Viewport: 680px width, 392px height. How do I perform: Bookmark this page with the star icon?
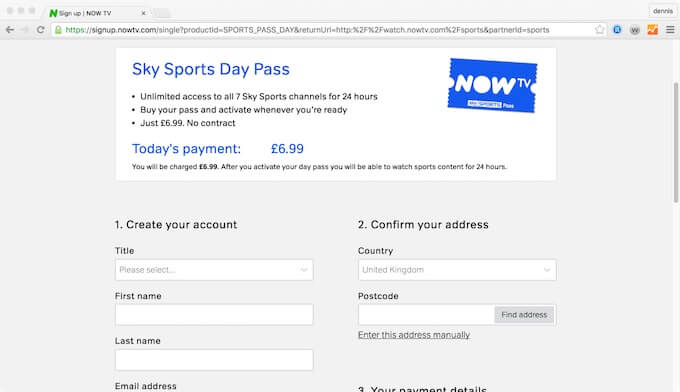tap(599, 29)
